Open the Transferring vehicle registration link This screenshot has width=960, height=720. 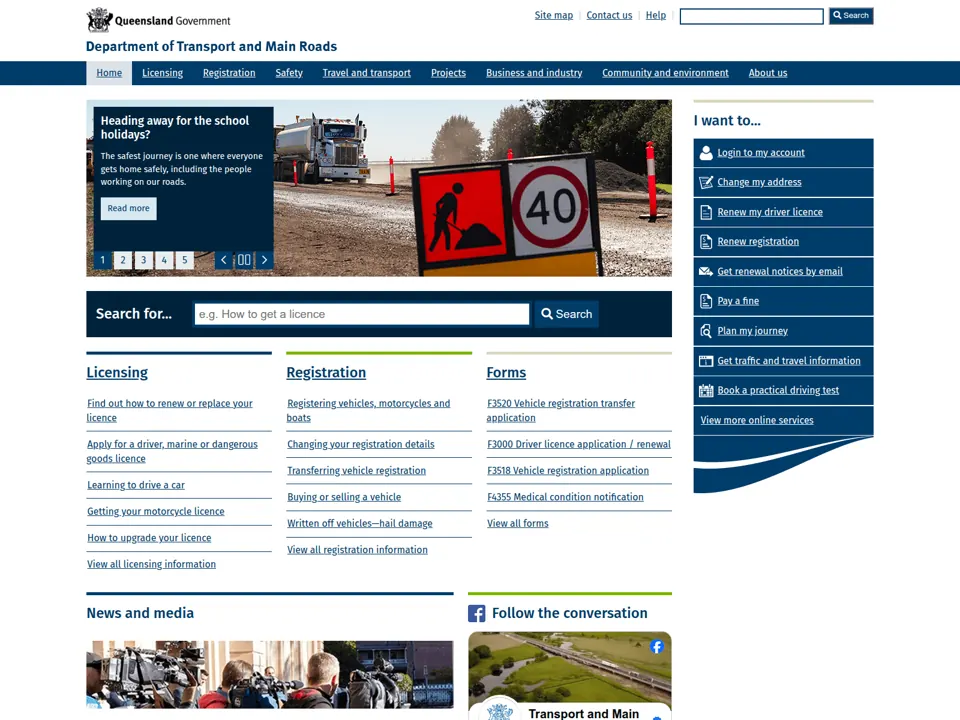click(x=356, y=471)
